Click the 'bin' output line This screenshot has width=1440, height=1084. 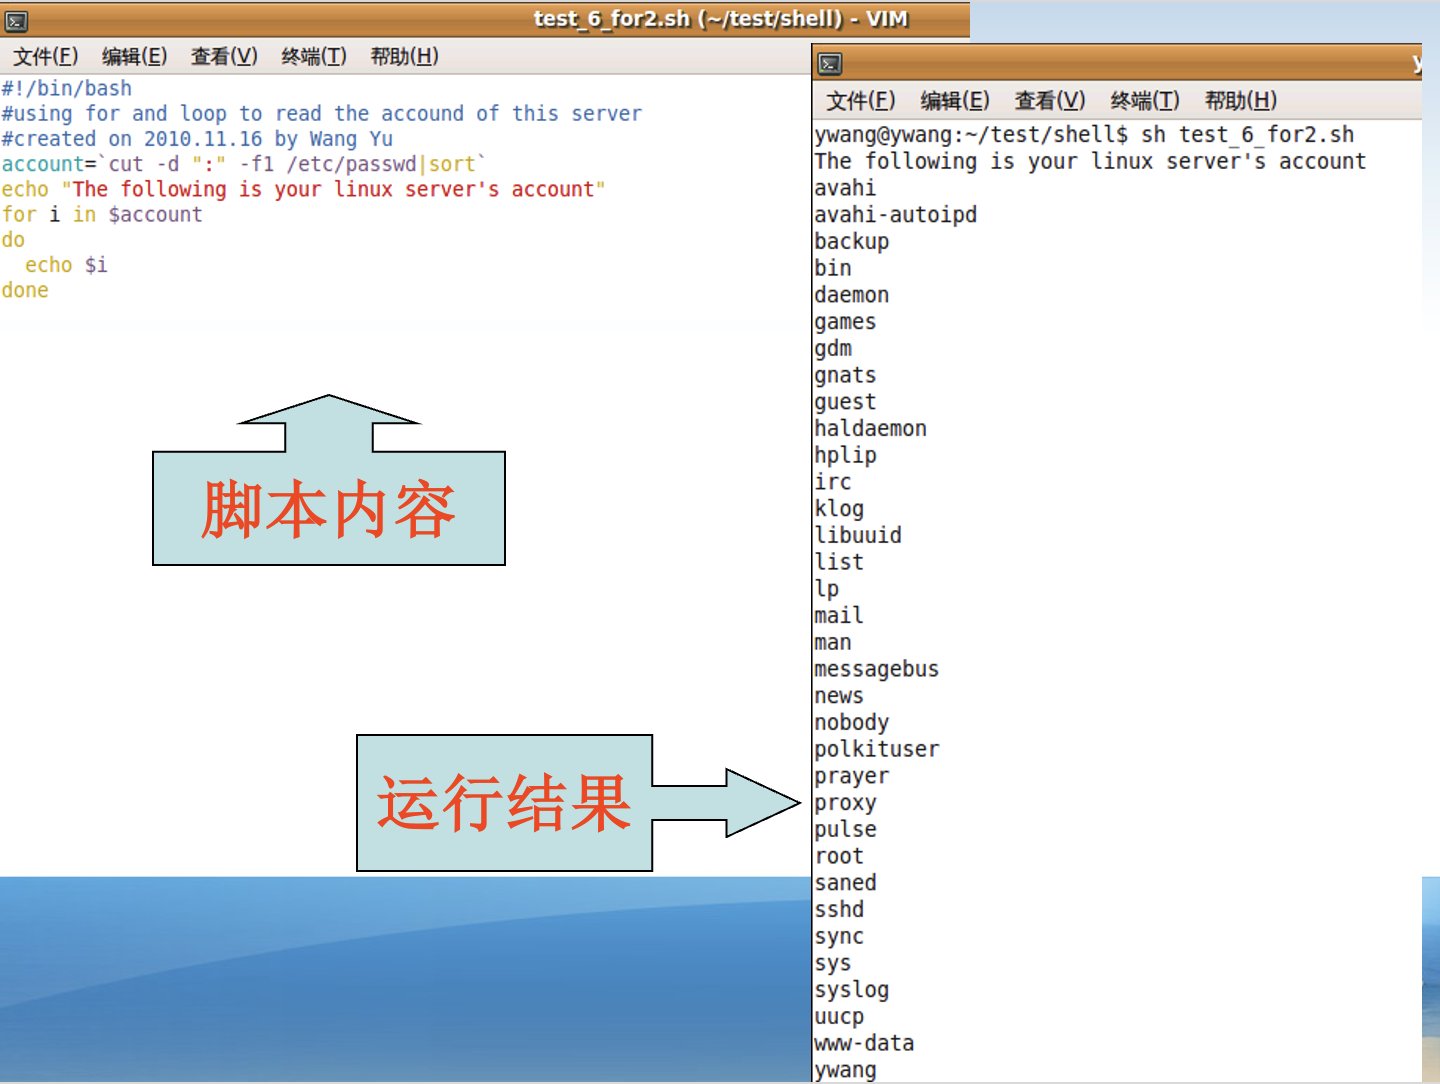click(x=833, y=268)
